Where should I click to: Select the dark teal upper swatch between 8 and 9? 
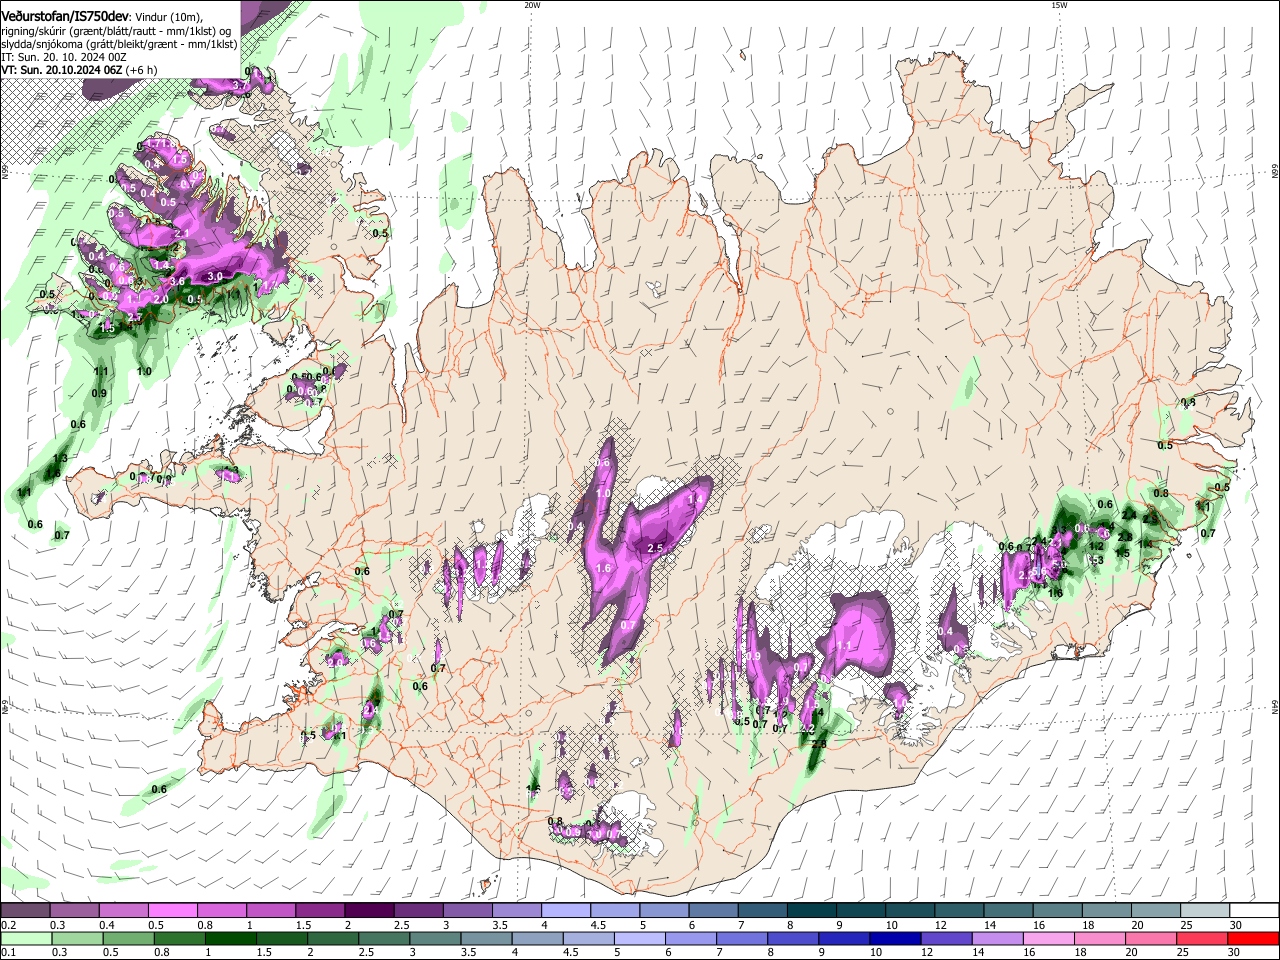(x=812, y=911)
